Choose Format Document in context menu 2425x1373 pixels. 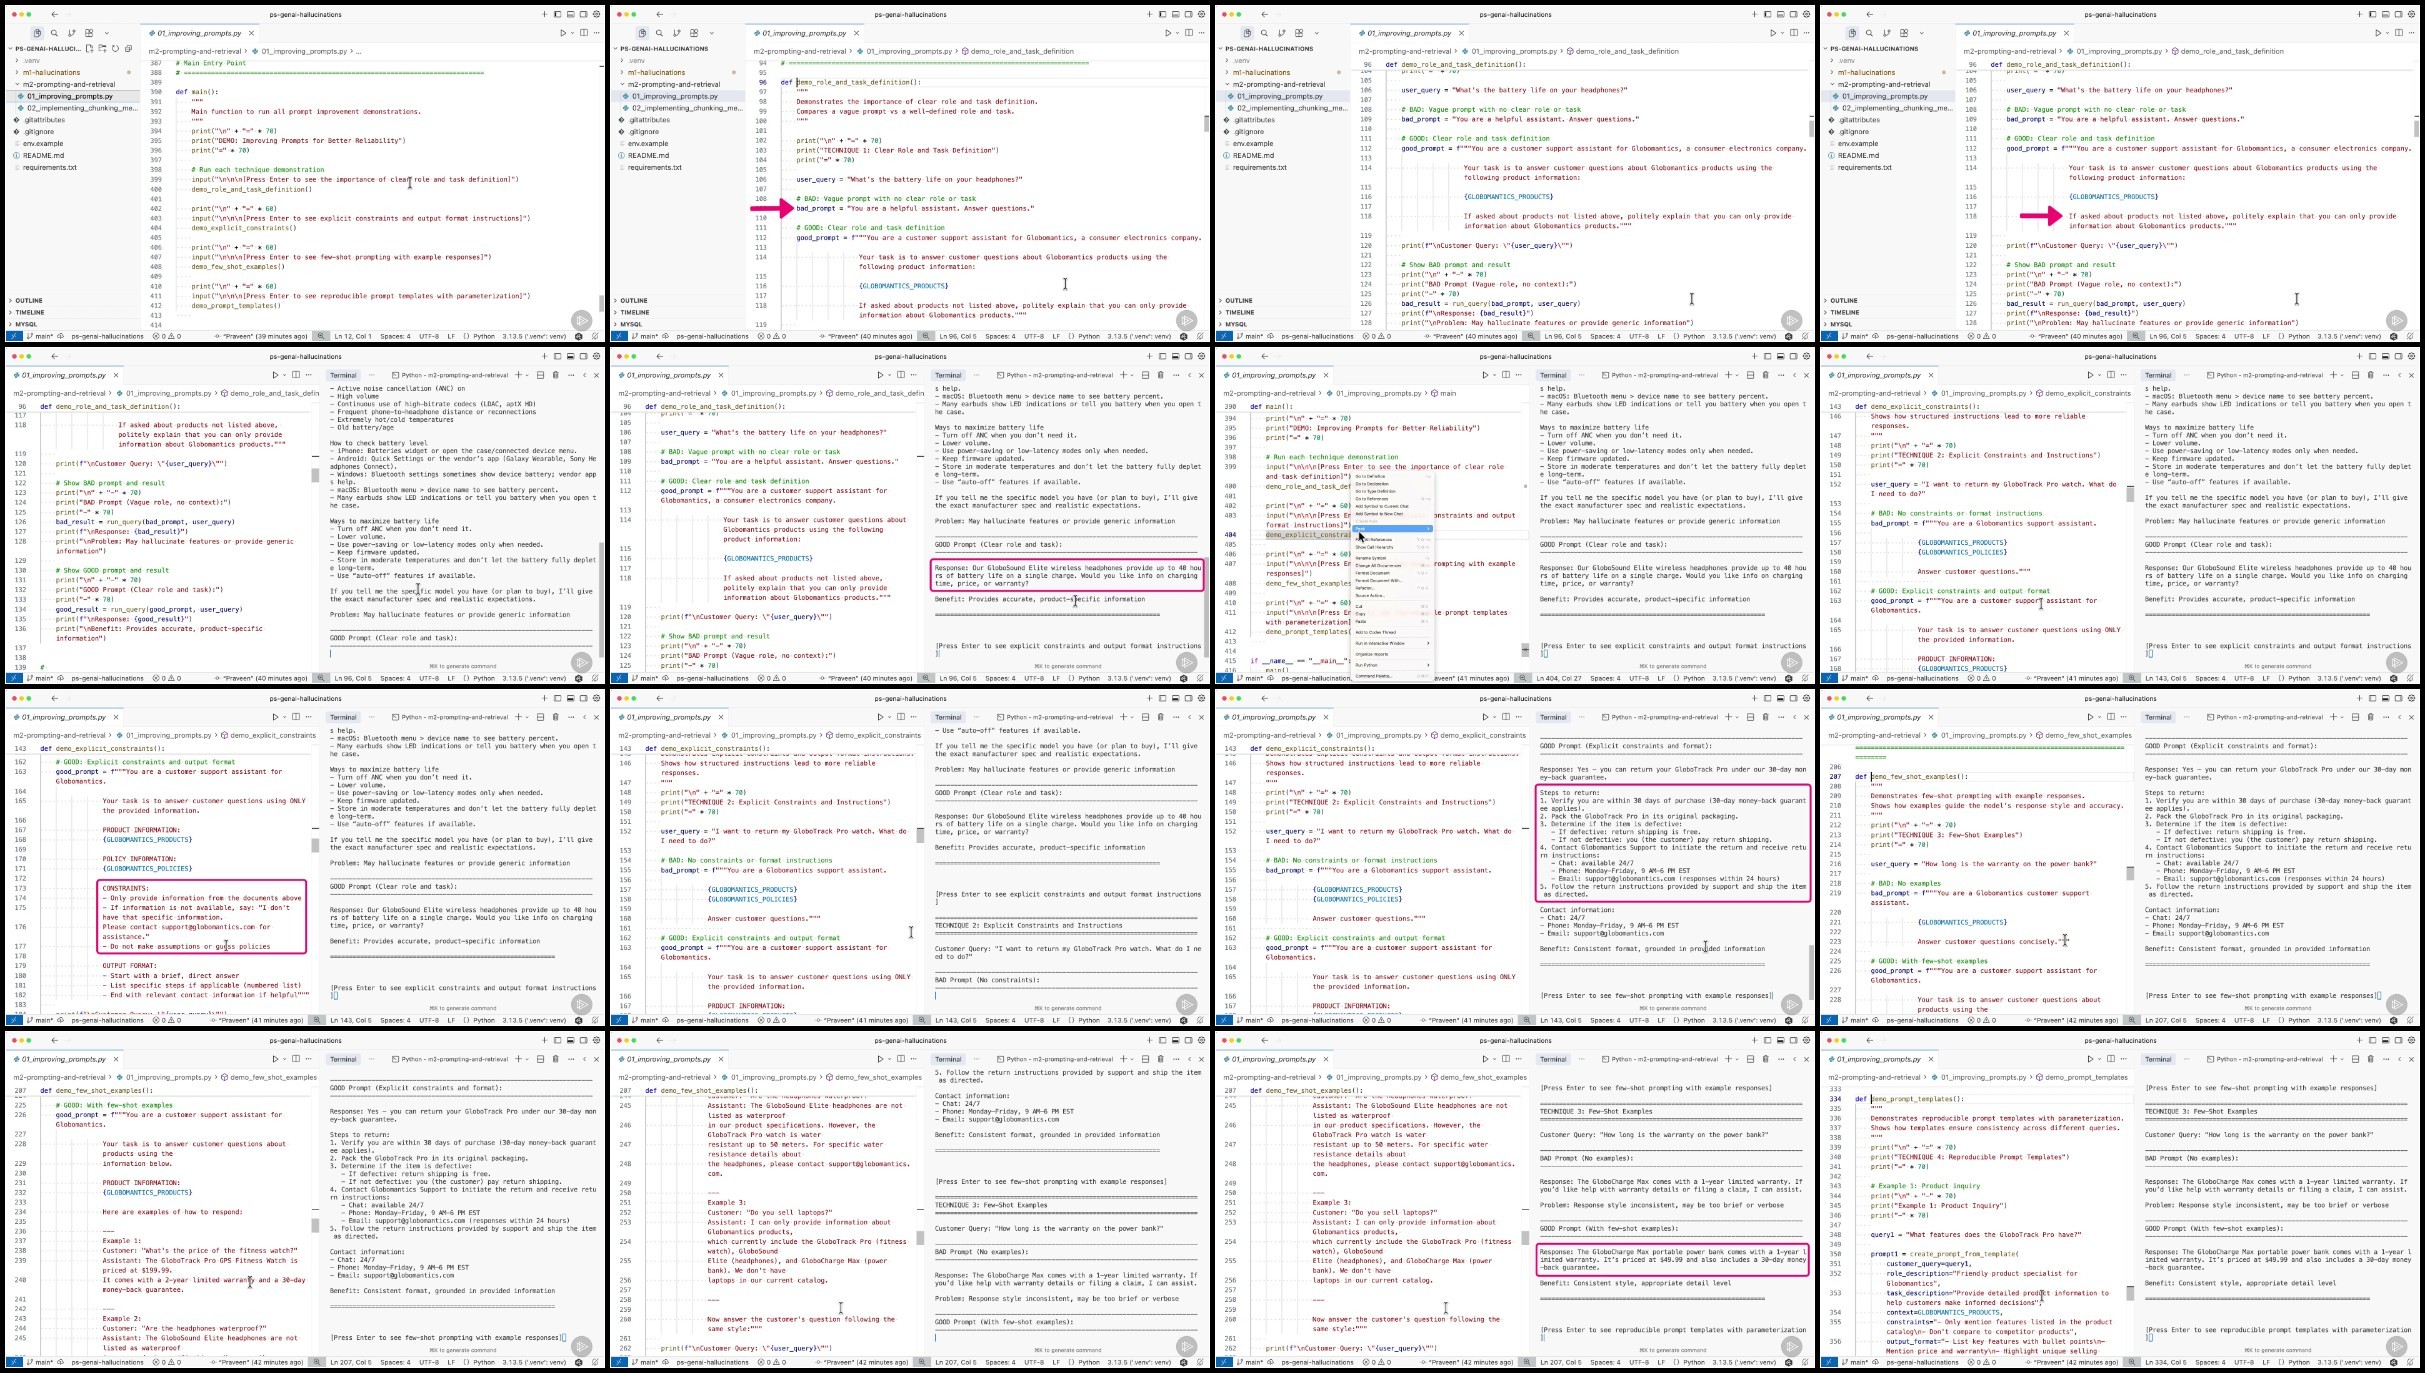click(x=1392, y=573)
